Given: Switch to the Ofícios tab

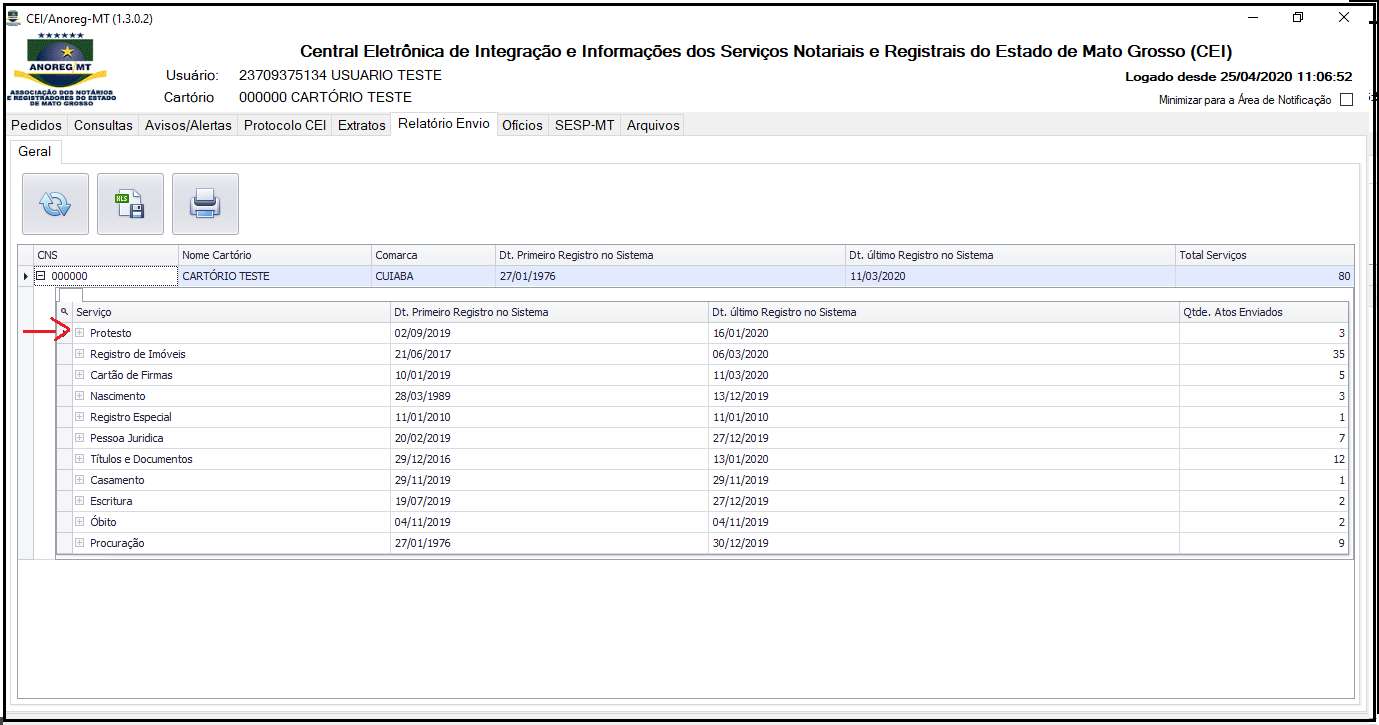Looking at the screenshot, I should pyautogui.click(x=522, y=125).
